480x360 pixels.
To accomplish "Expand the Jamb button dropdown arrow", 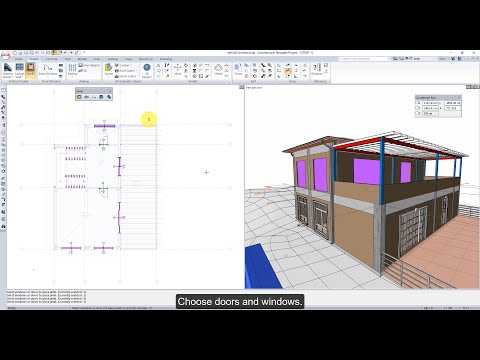I will pos(30,77).
